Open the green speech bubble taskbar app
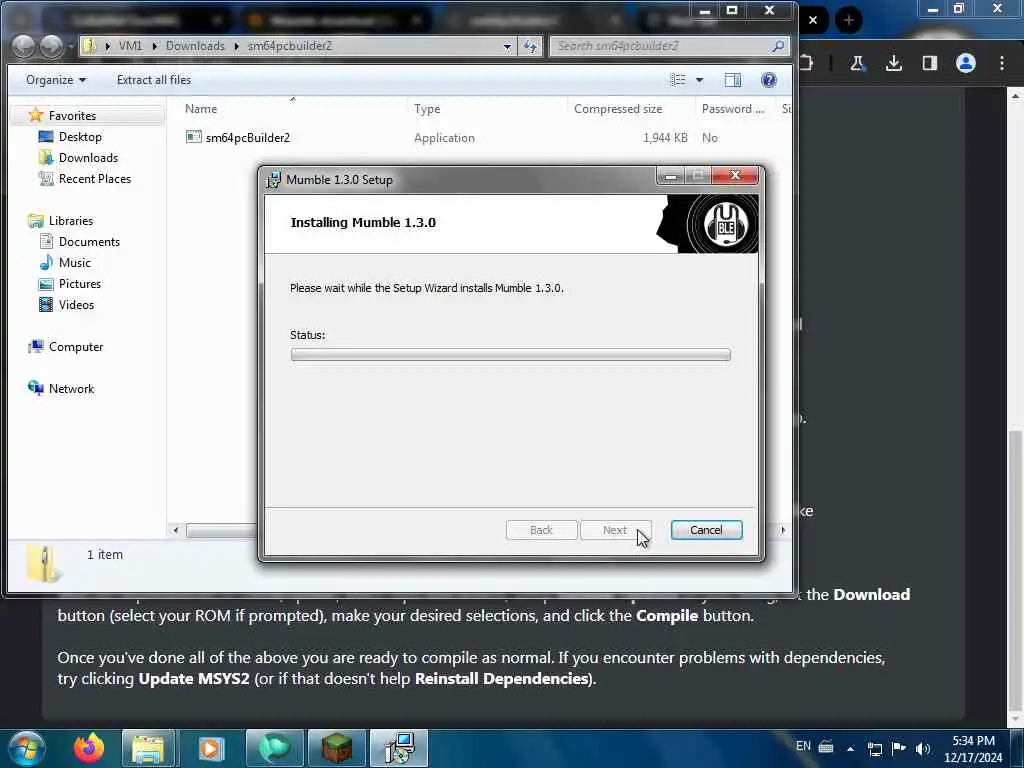 (x=274, y=748)
